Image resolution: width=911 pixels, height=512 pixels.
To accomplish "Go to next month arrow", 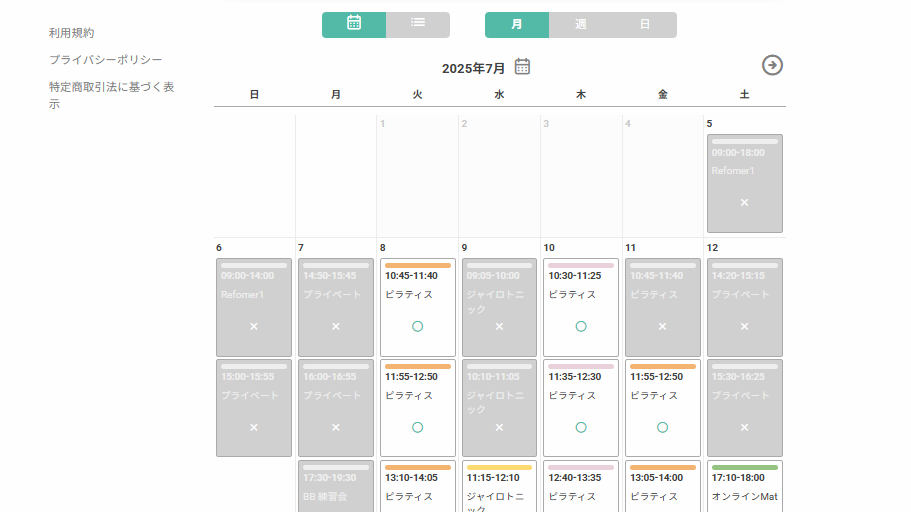I will click(772, 65).
